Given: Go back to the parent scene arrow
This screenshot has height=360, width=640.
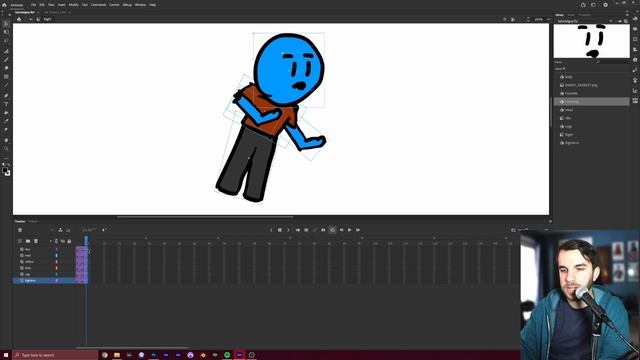Looking at the screenshot, I should click(x=30, y=19).
